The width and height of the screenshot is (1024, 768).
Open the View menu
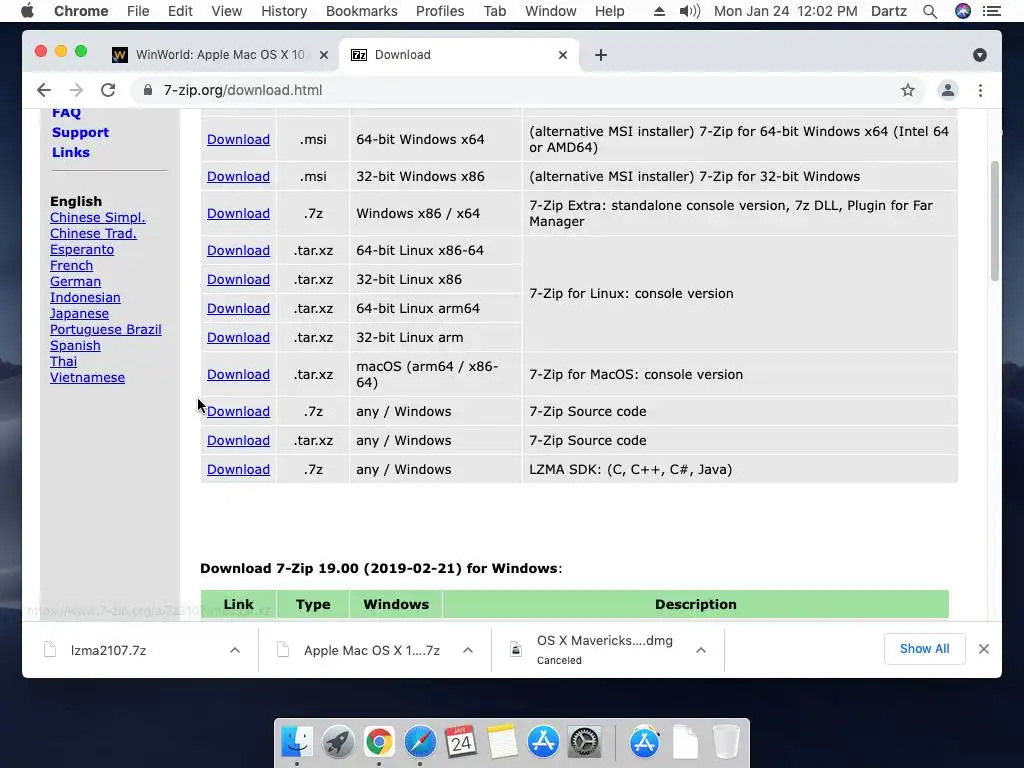227,11
